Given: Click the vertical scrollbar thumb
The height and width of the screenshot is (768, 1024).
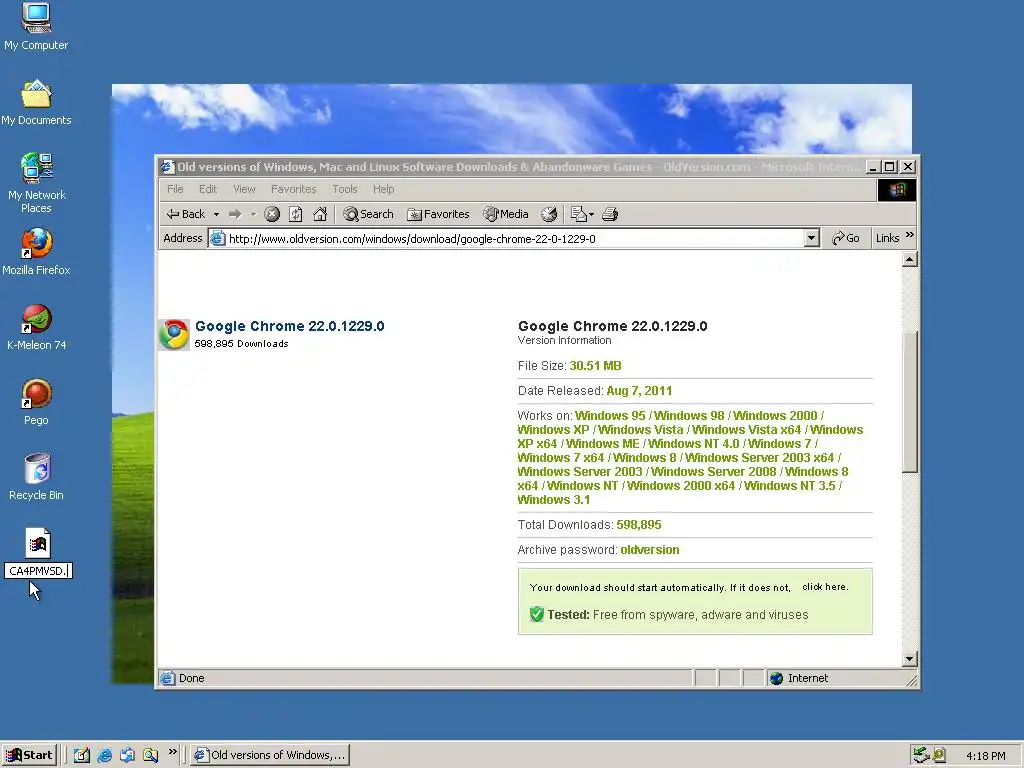Looking at the screenshot, I should click(909, 402).
